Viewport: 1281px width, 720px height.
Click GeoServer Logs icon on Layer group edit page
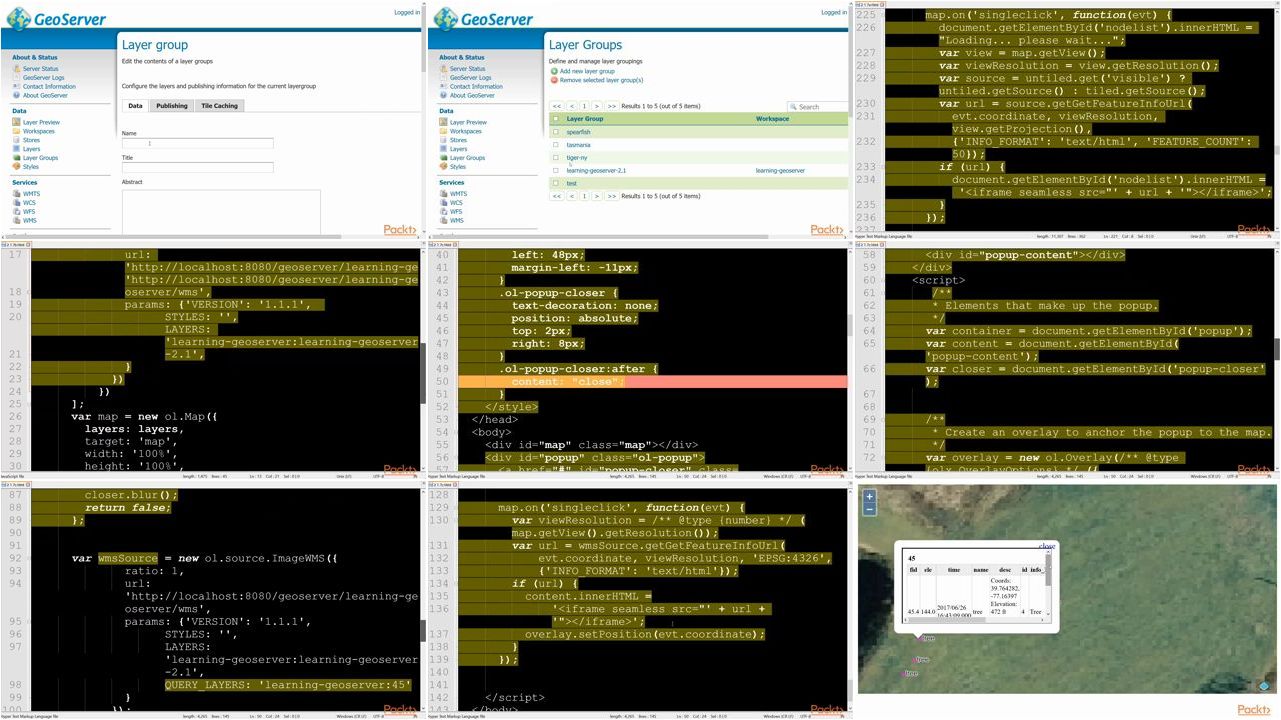click(16, 78)
